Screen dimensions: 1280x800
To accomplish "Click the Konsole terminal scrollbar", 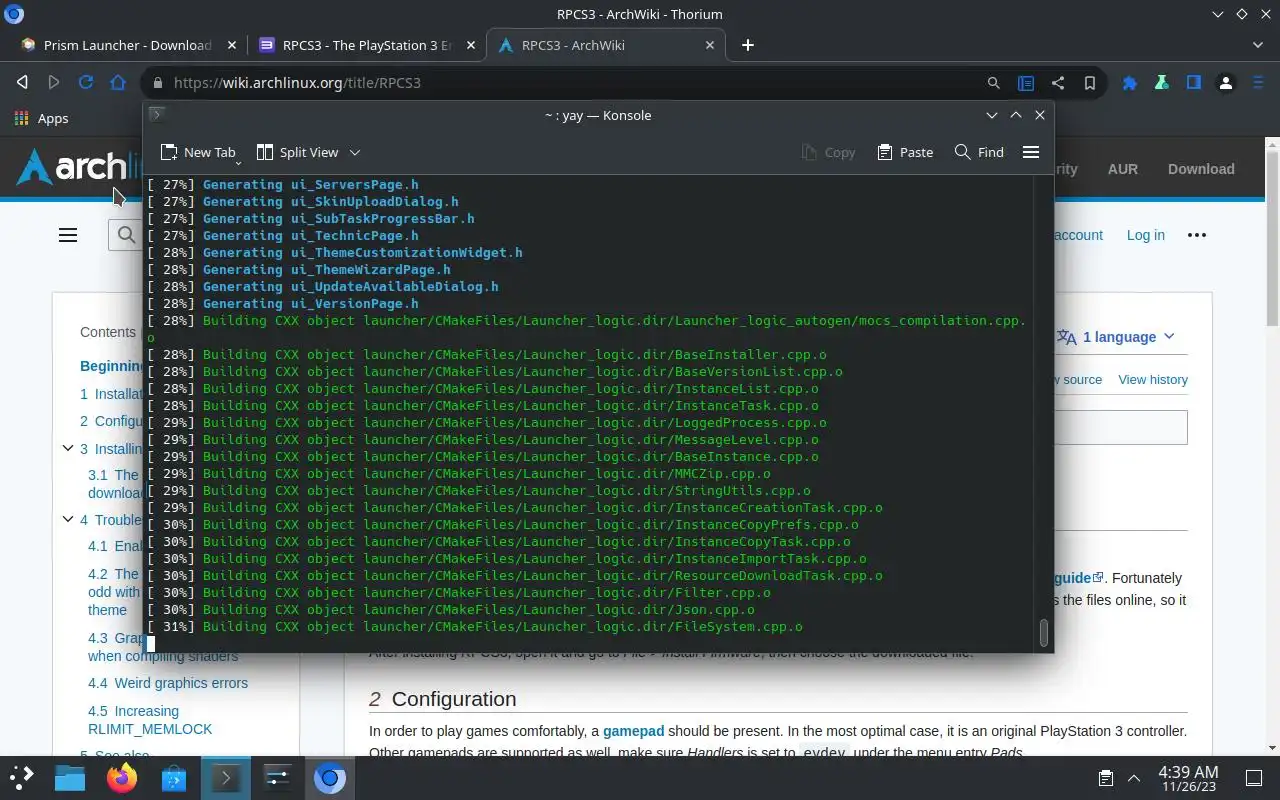I will pos(1043,633).
